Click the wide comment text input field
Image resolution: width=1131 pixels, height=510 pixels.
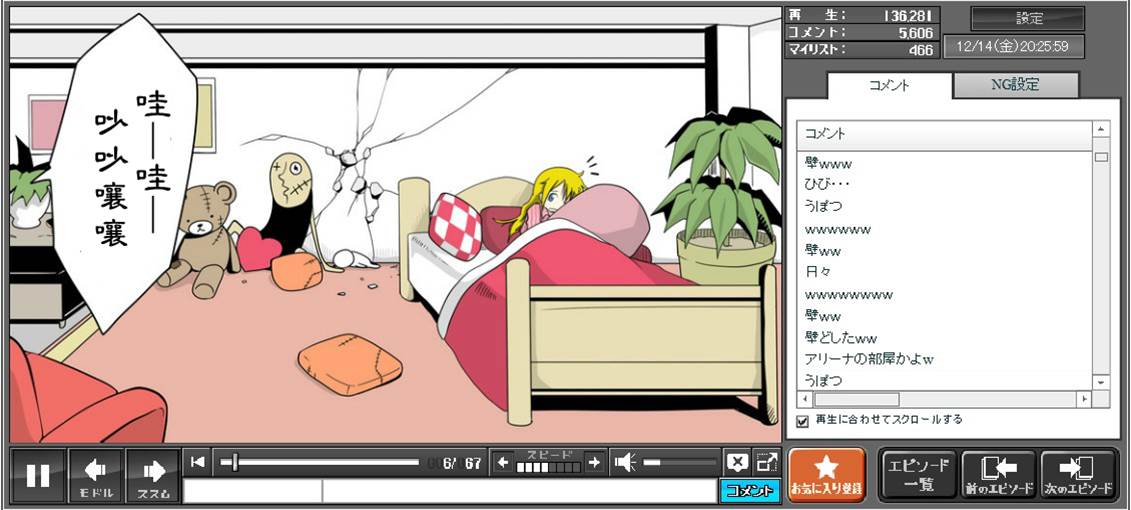point(518,491)
